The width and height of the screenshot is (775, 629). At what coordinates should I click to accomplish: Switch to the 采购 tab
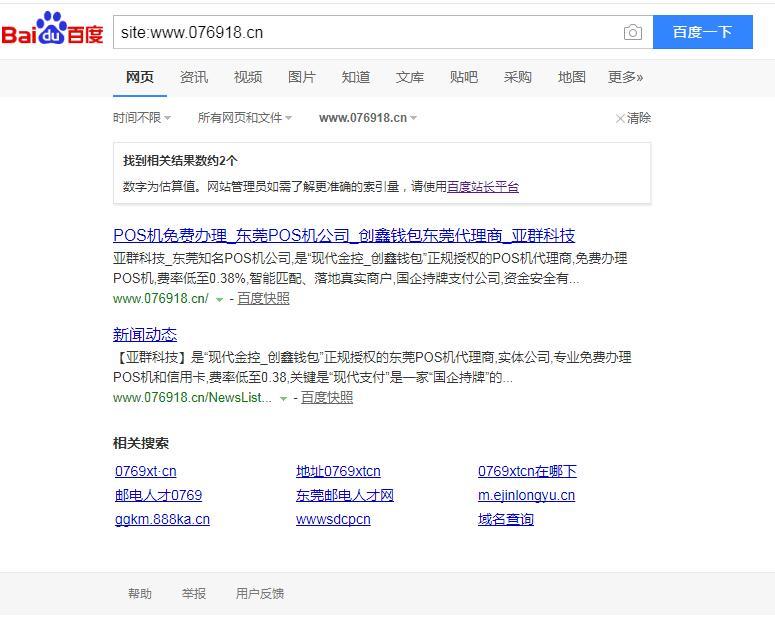(x=517, y=77)
